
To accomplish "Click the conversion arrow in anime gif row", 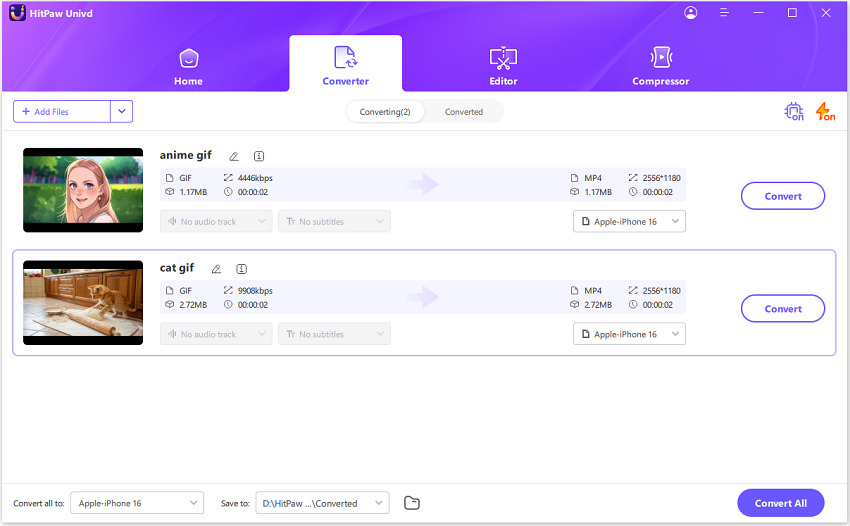I will [422, 184].
